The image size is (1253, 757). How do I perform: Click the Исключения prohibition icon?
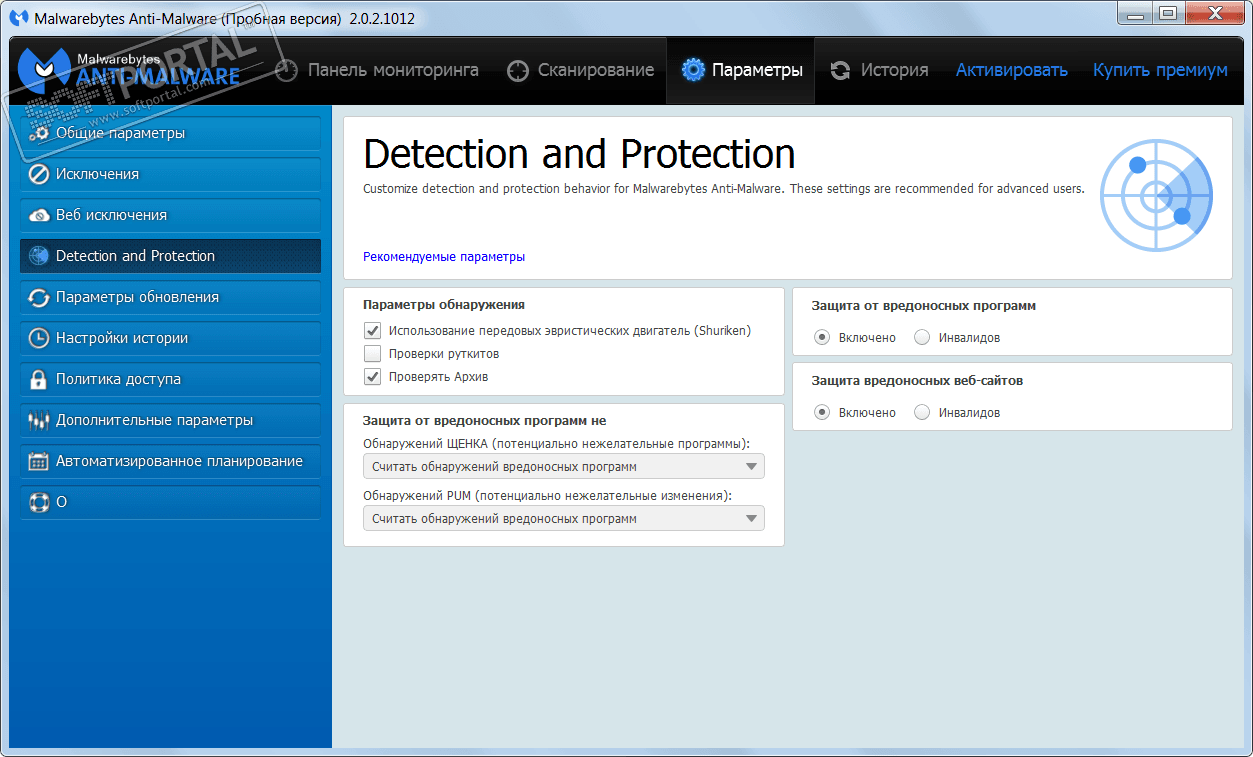[x=39, y=174]
